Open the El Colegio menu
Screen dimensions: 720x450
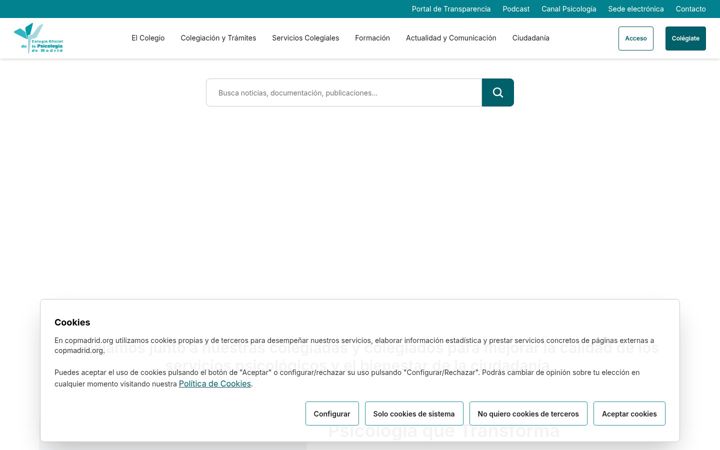(x=148, y=38)
